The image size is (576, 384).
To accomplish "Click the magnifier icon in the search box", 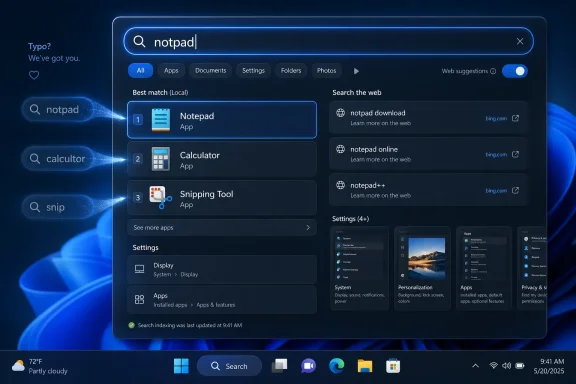I will point(139,42).
